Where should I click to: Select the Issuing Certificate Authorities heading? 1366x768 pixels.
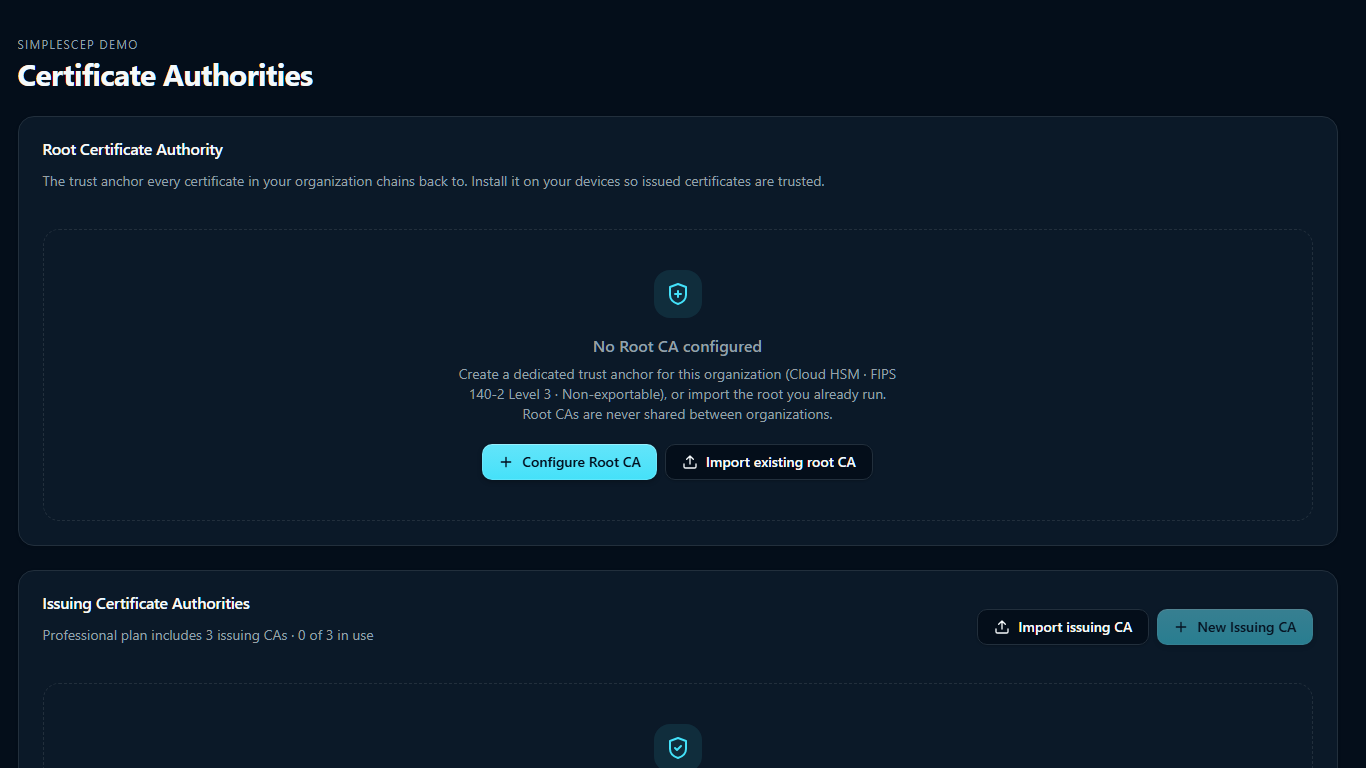pos(146,604)
